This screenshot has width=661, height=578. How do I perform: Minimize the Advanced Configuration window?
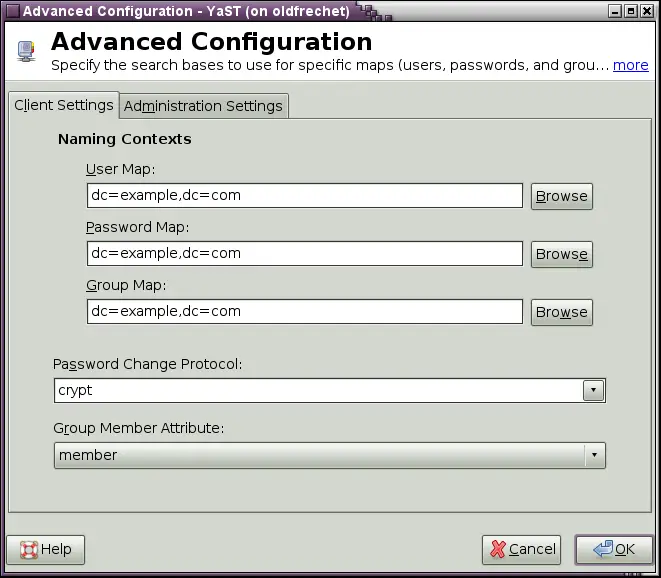pyautogui.click(x=613, y=11)
